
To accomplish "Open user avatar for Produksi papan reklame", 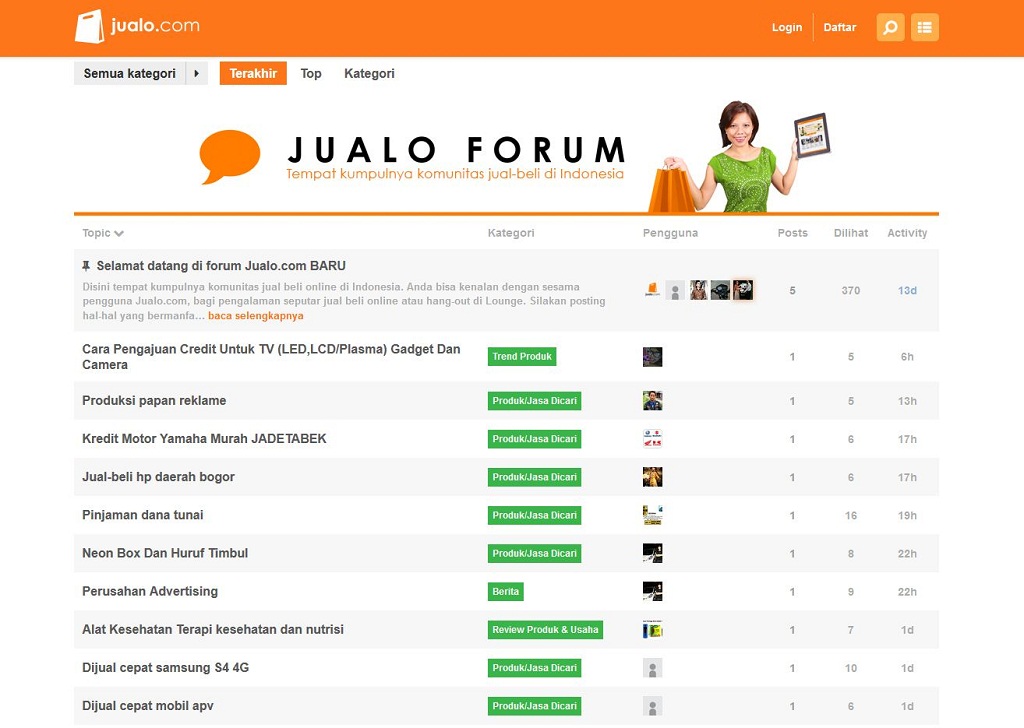I will (x=652, y=401).
